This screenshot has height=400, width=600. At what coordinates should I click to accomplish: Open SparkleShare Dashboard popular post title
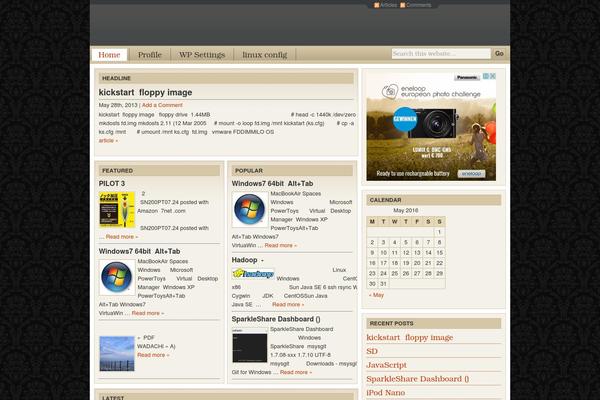pyautogui.click(x=276, y=319)
